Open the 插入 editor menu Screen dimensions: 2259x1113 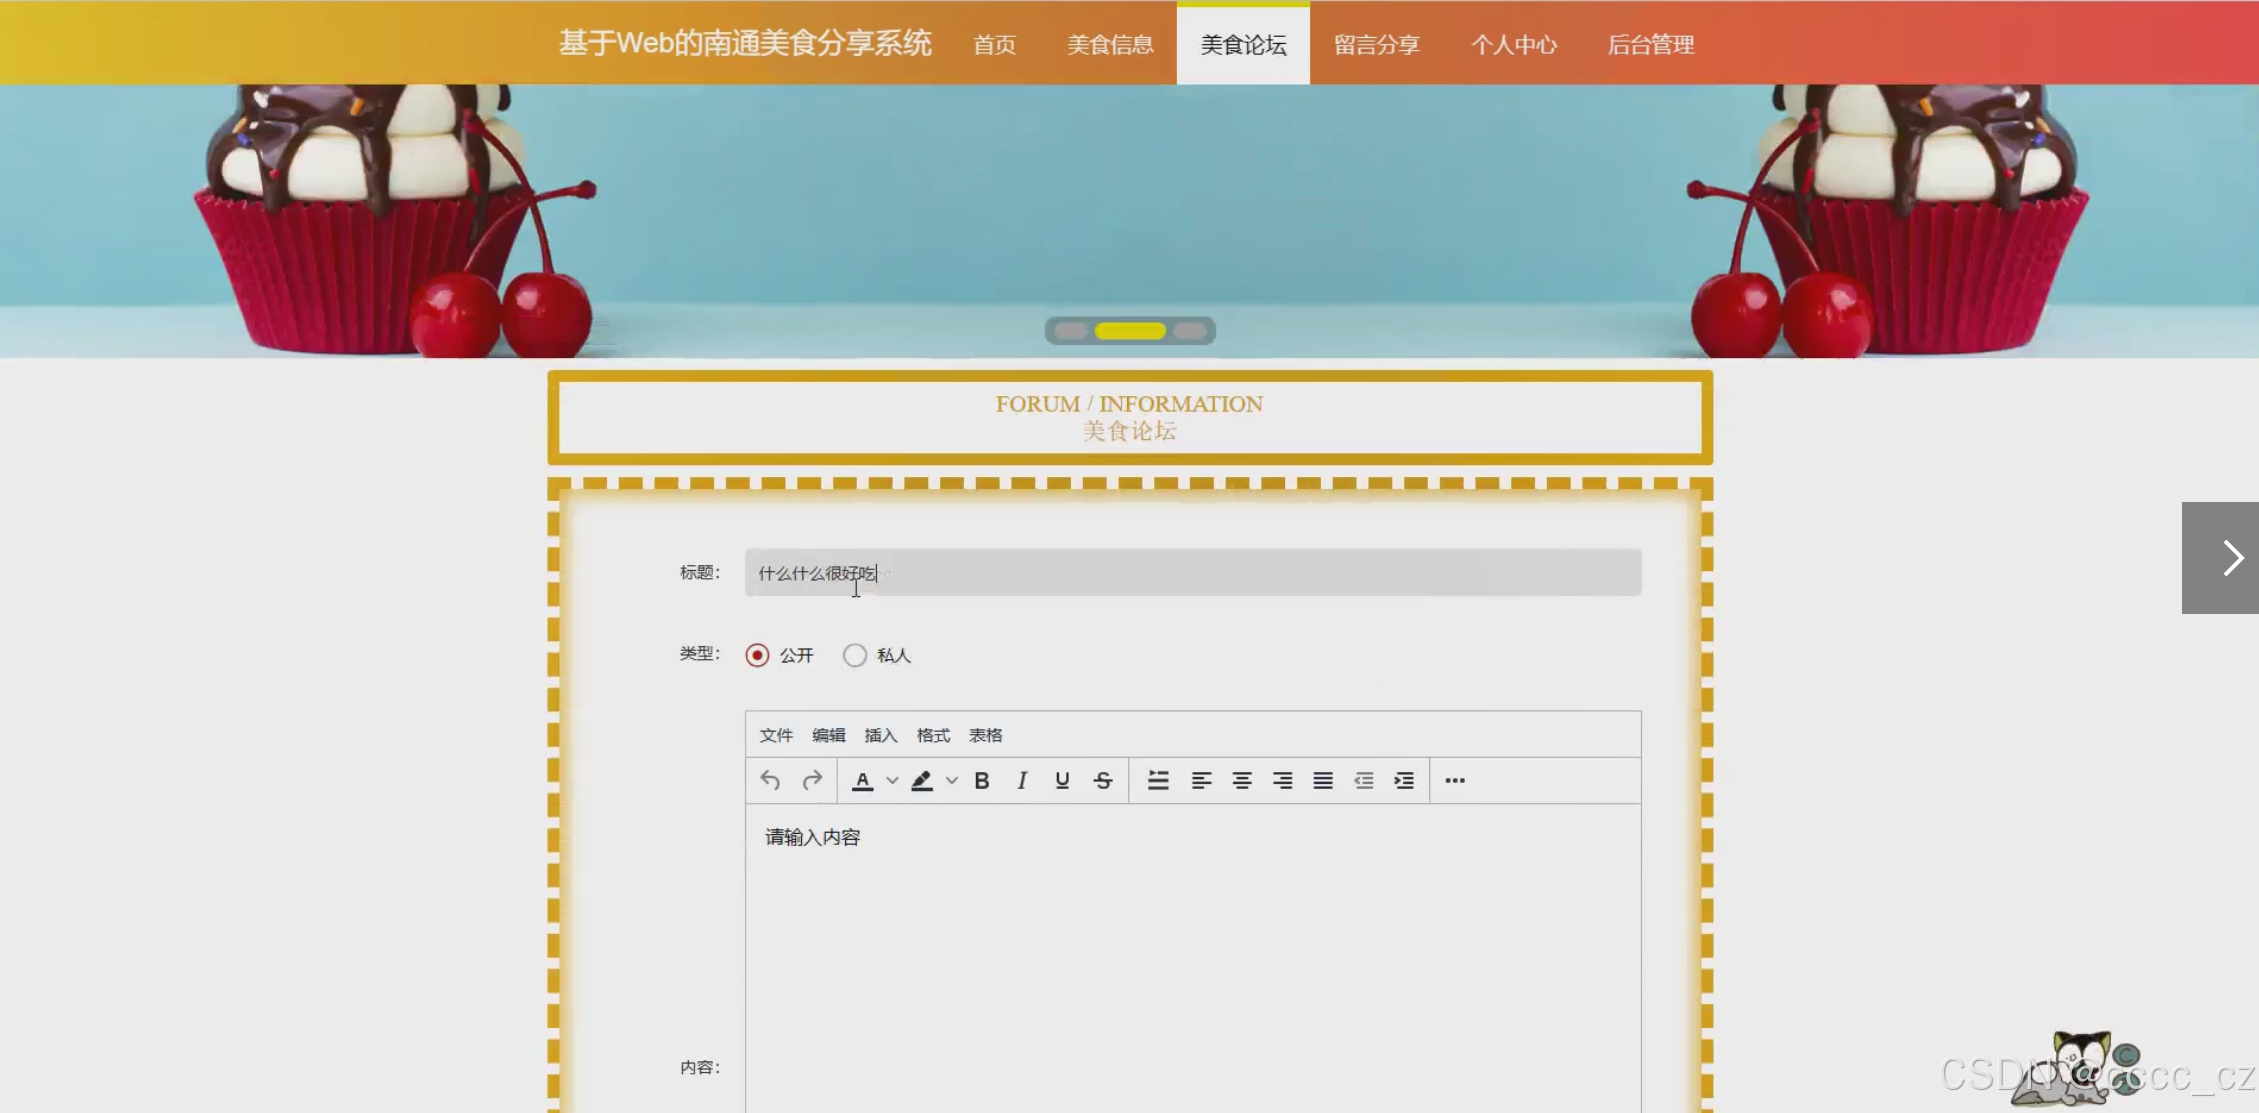pyautogui.click(x=880, y=735)
